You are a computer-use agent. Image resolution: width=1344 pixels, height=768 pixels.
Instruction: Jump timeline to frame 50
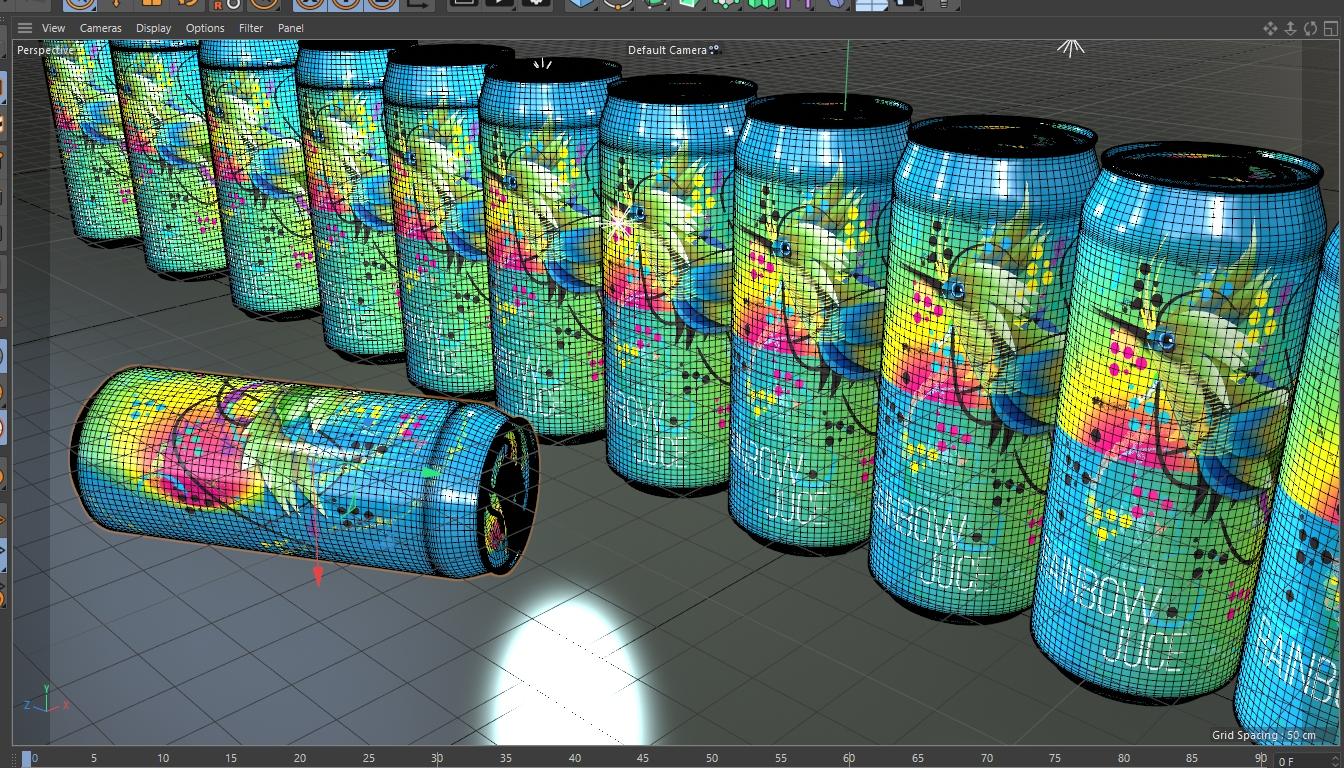coord(712,758)
